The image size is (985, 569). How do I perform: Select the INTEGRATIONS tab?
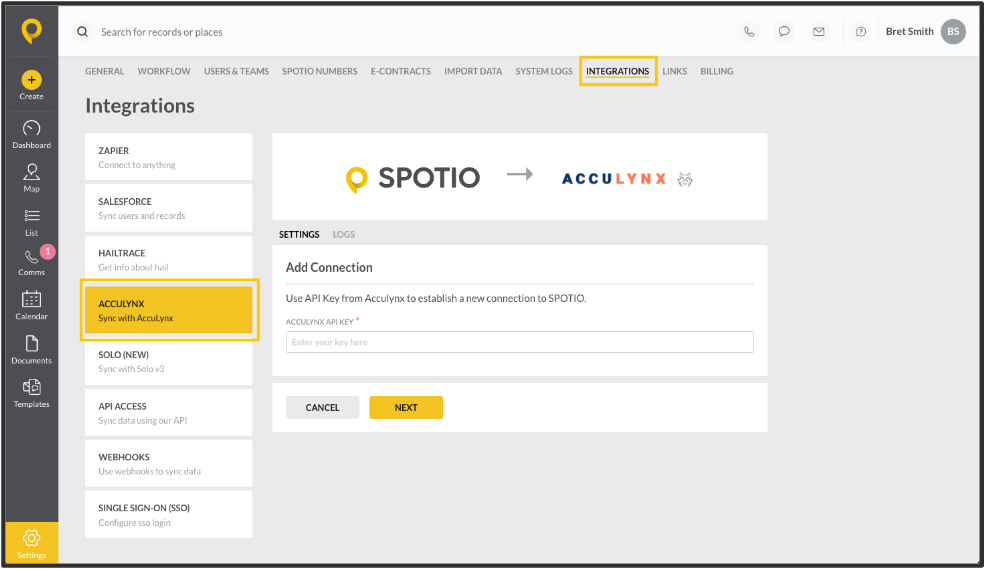pyautogui.click(x=618, y=71)
